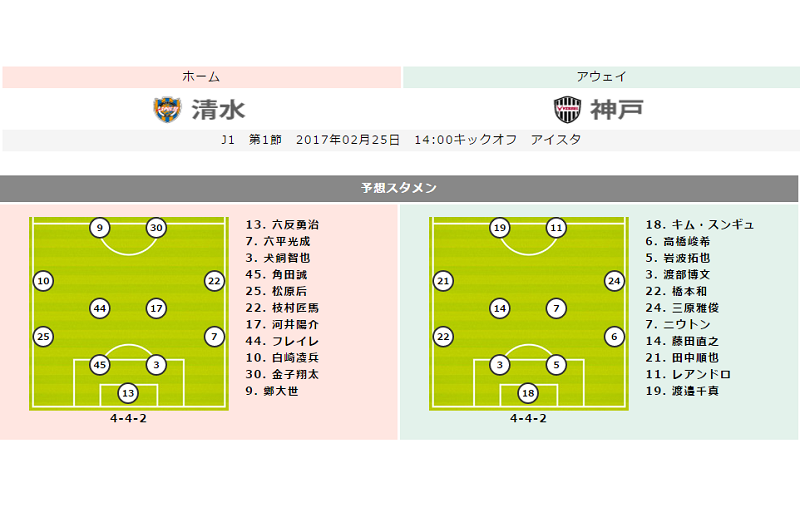The image size is (800, 532).
Task: Click Kobe midfielder circle number 14
Action: tap(500, 309)
